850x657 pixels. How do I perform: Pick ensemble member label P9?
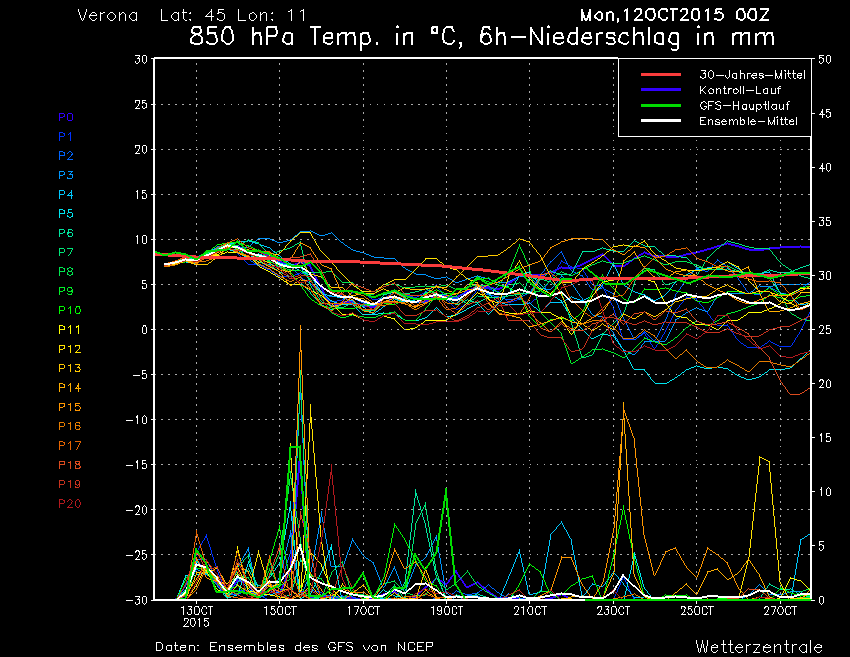coord(66,291)
